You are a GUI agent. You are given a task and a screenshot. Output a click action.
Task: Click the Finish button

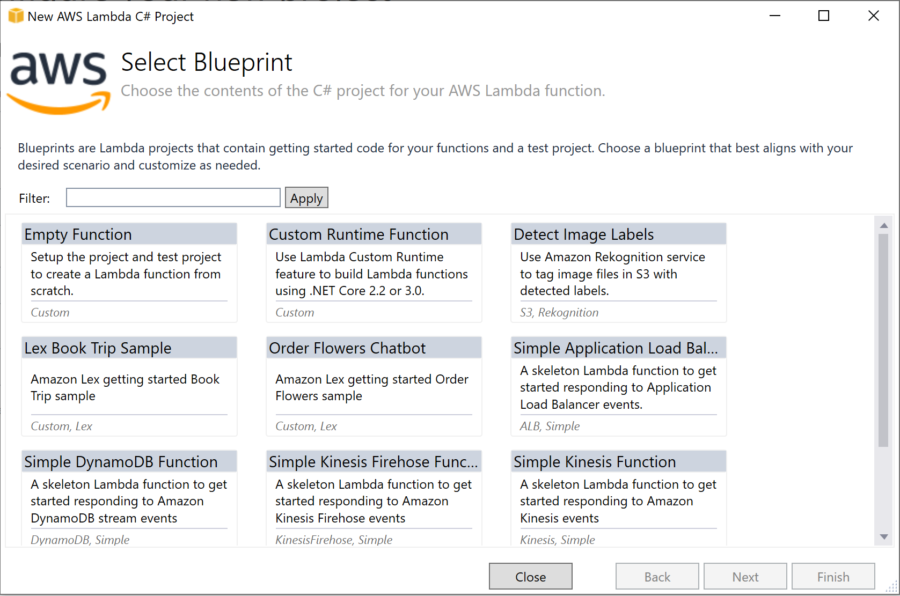coord(833,576)
